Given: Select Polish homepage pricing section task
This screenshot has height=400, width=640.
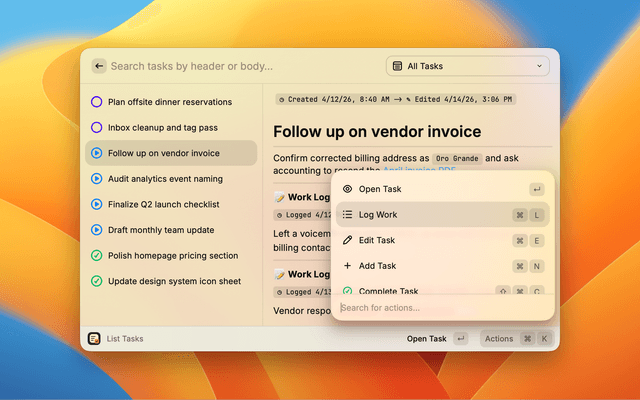Looking at the screenshot, I should [x=171, y=256].
